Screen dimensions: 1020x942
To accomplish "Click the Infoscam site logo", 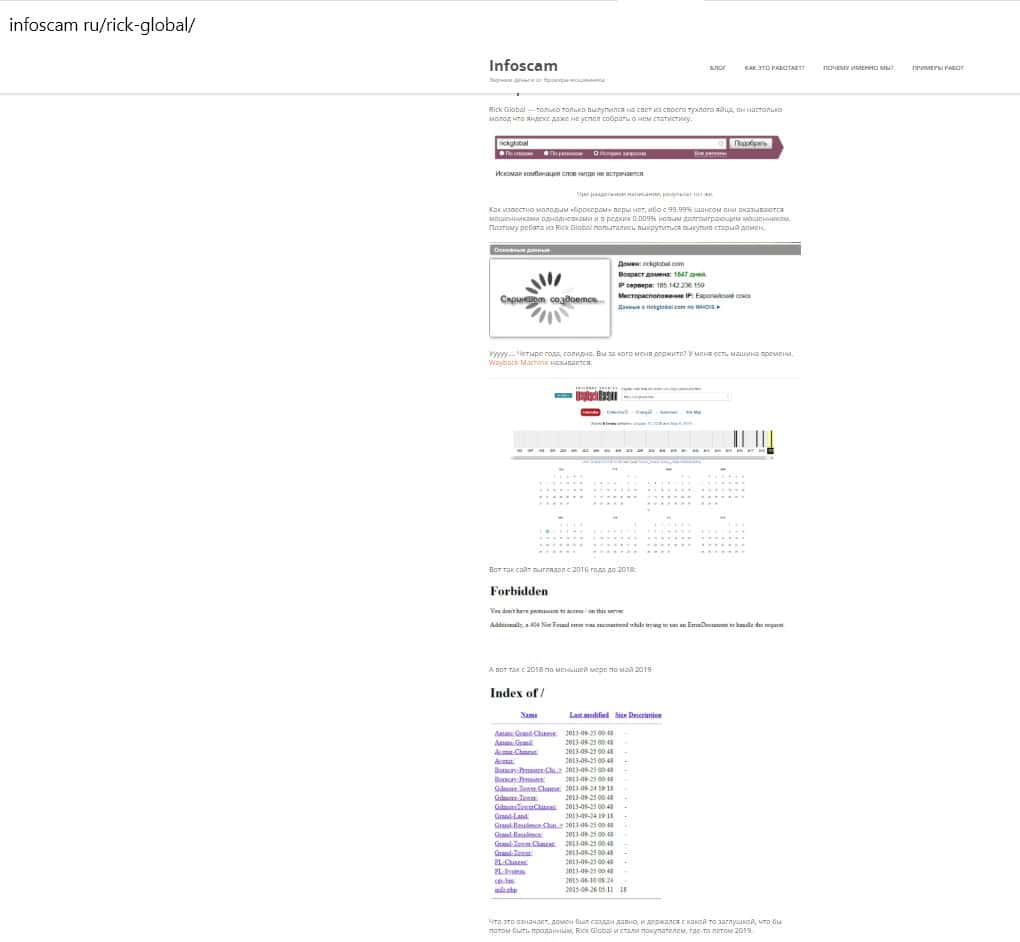I will [523, 66].
